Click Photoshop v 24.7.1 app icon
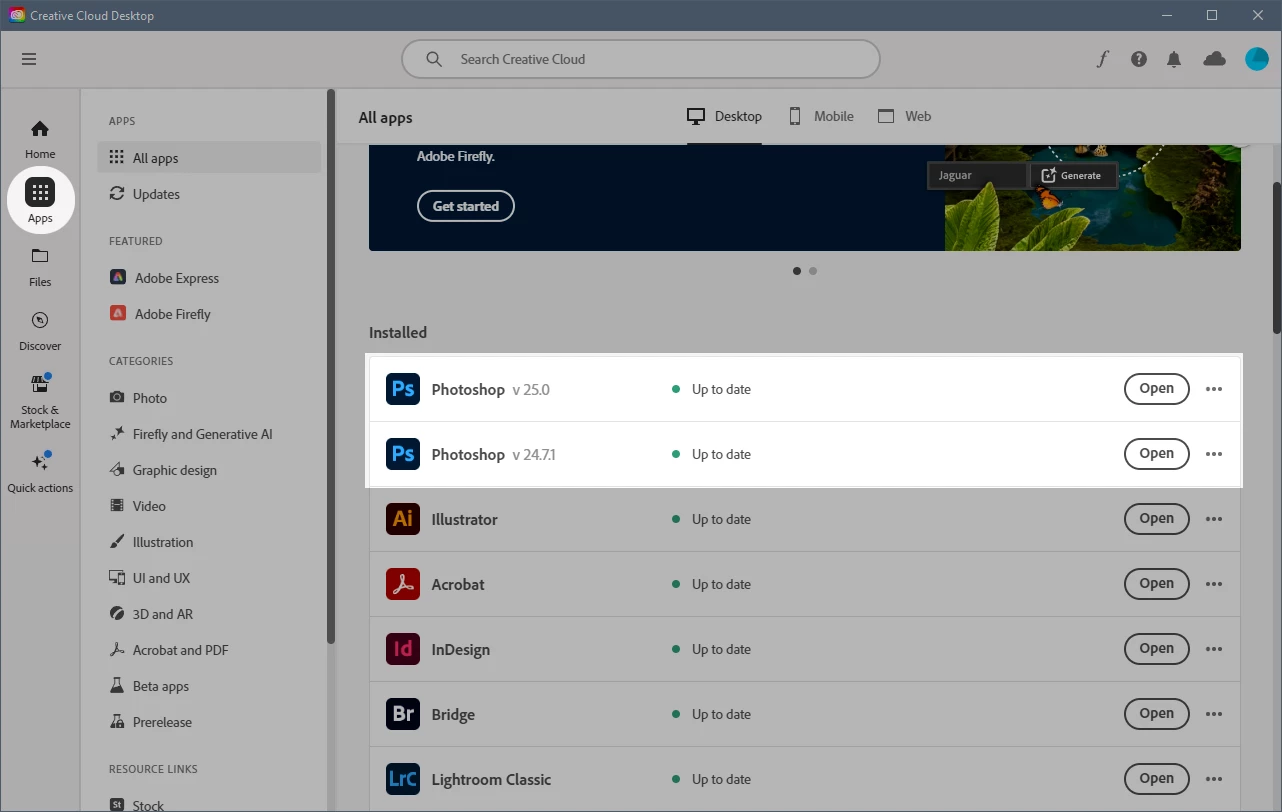The image size is (1282, 812). tap(403, 454)
